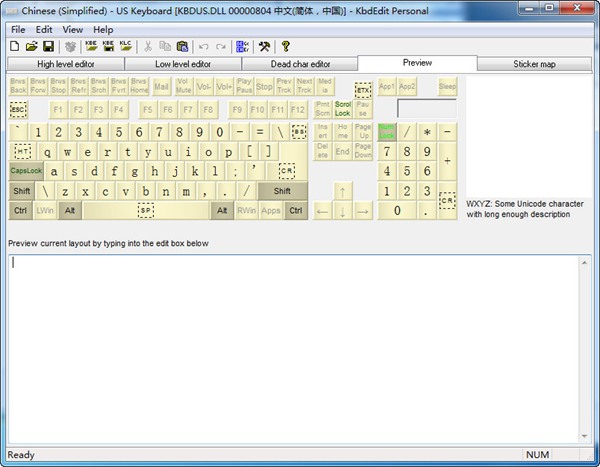Click the Apps key

tap(271, 211)
